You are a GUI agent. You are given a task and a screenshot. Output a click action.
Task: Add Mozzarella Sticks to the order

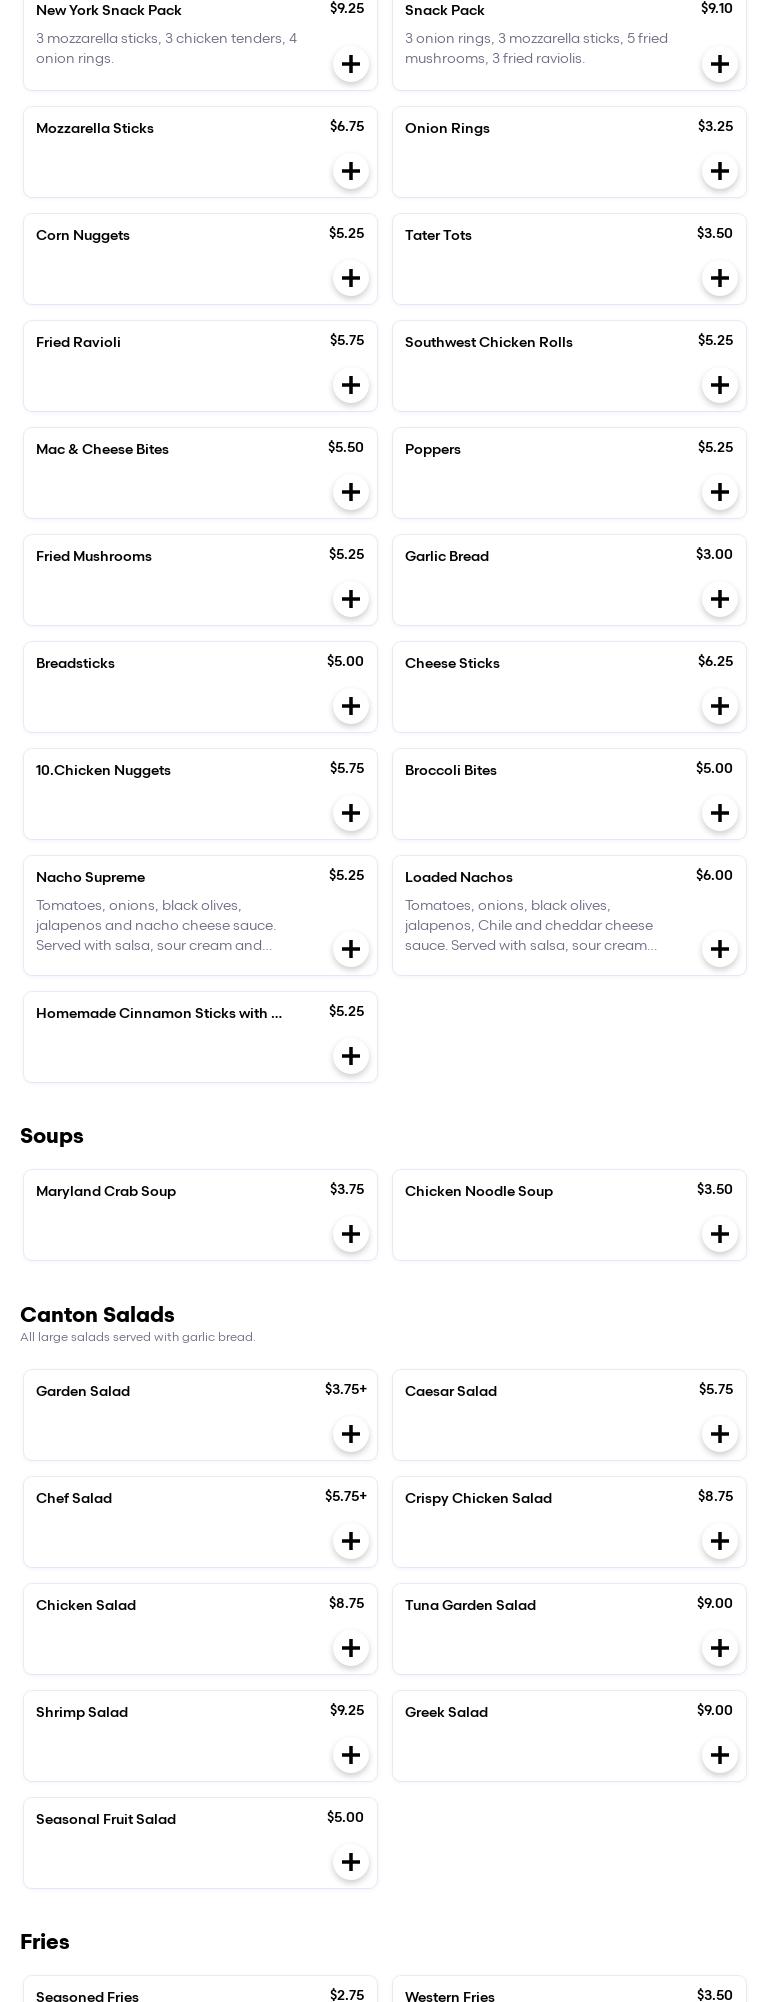point(350,171)
